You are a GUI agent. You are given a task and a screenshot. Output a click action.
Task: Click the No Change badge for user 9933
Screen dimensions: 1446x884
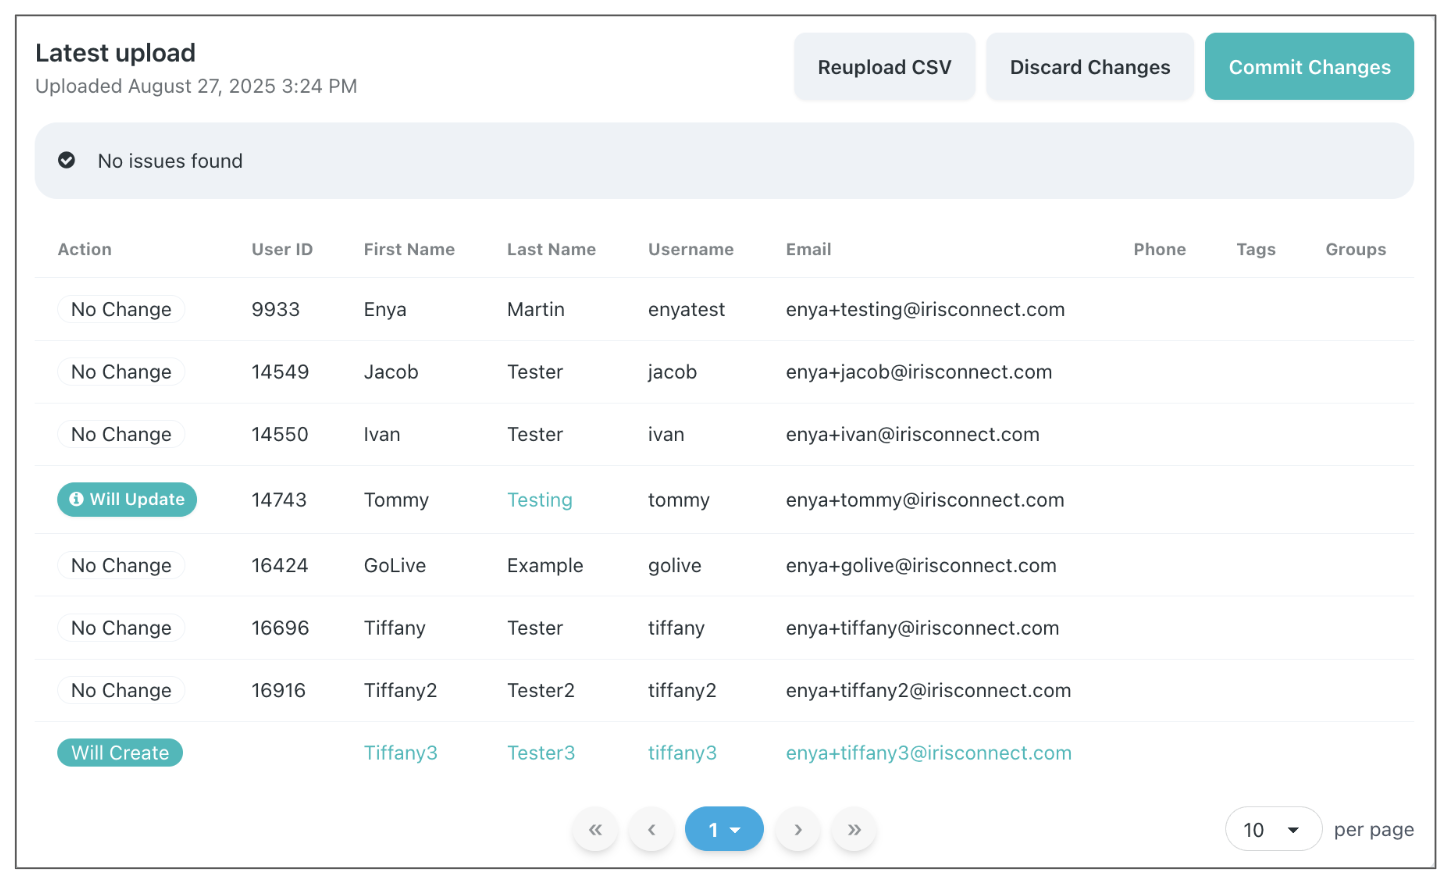click(121, 310)
